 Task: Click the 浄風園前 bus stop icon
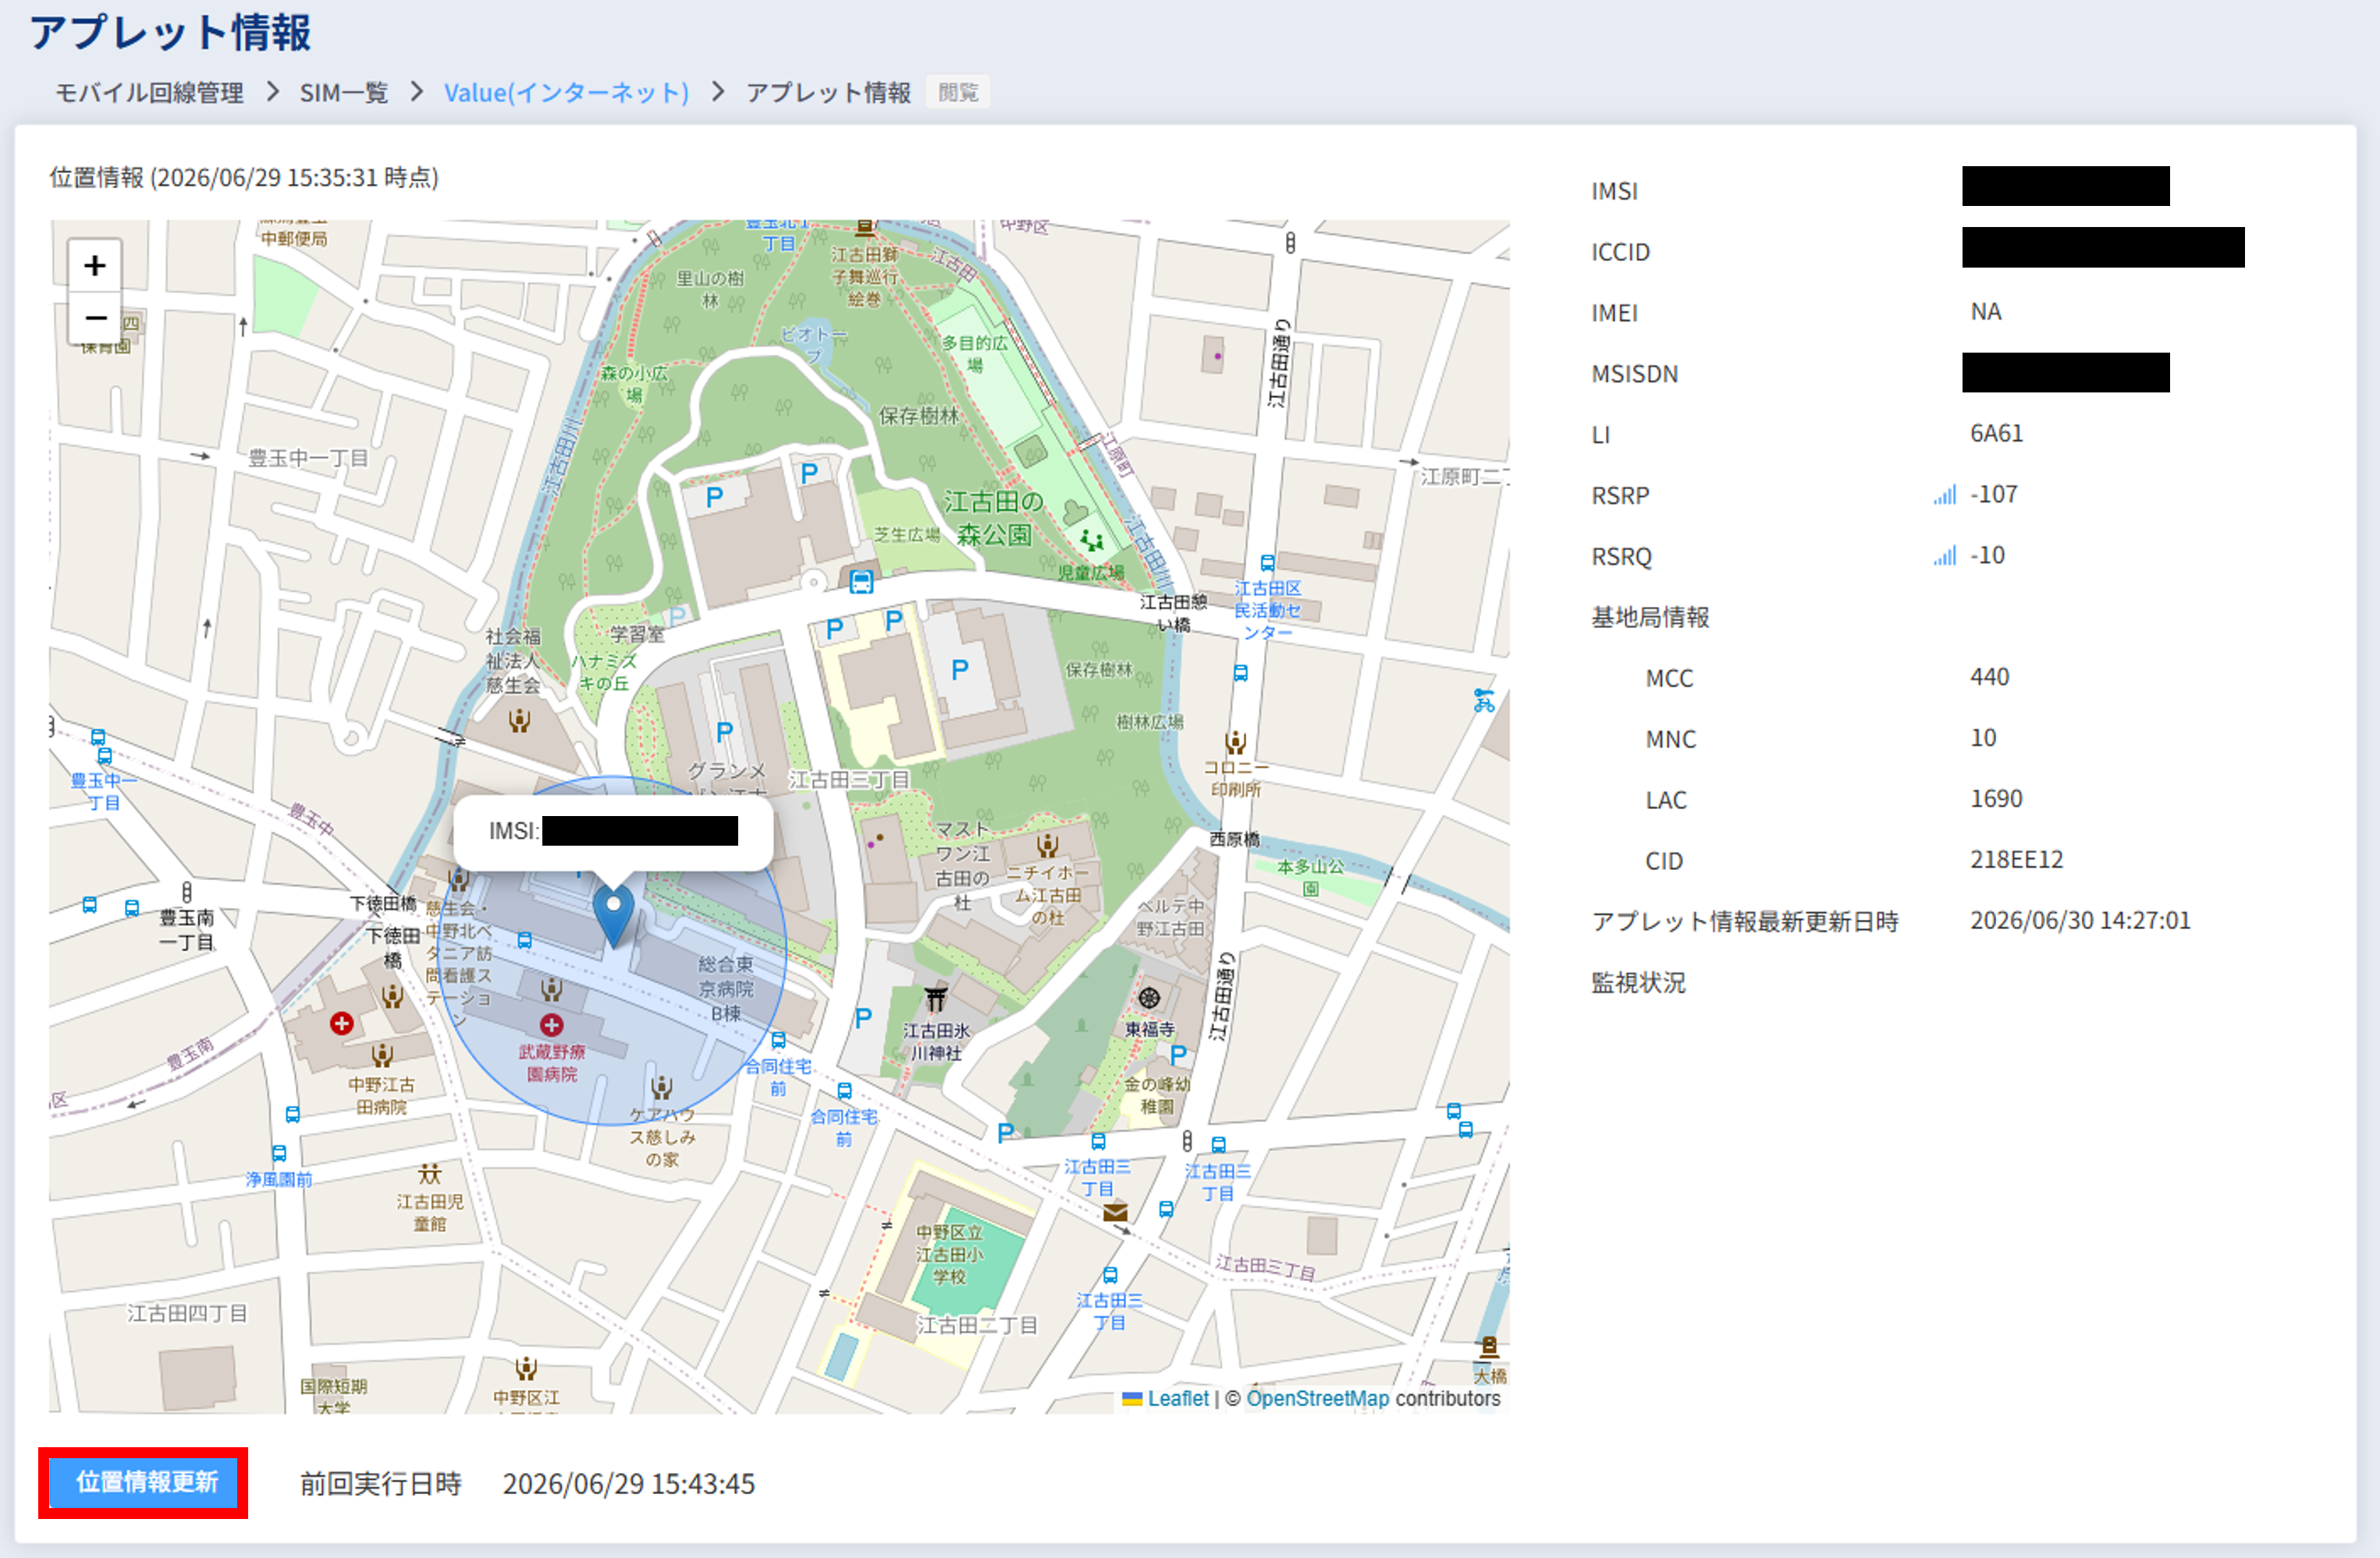click(x=279, y=1154)
